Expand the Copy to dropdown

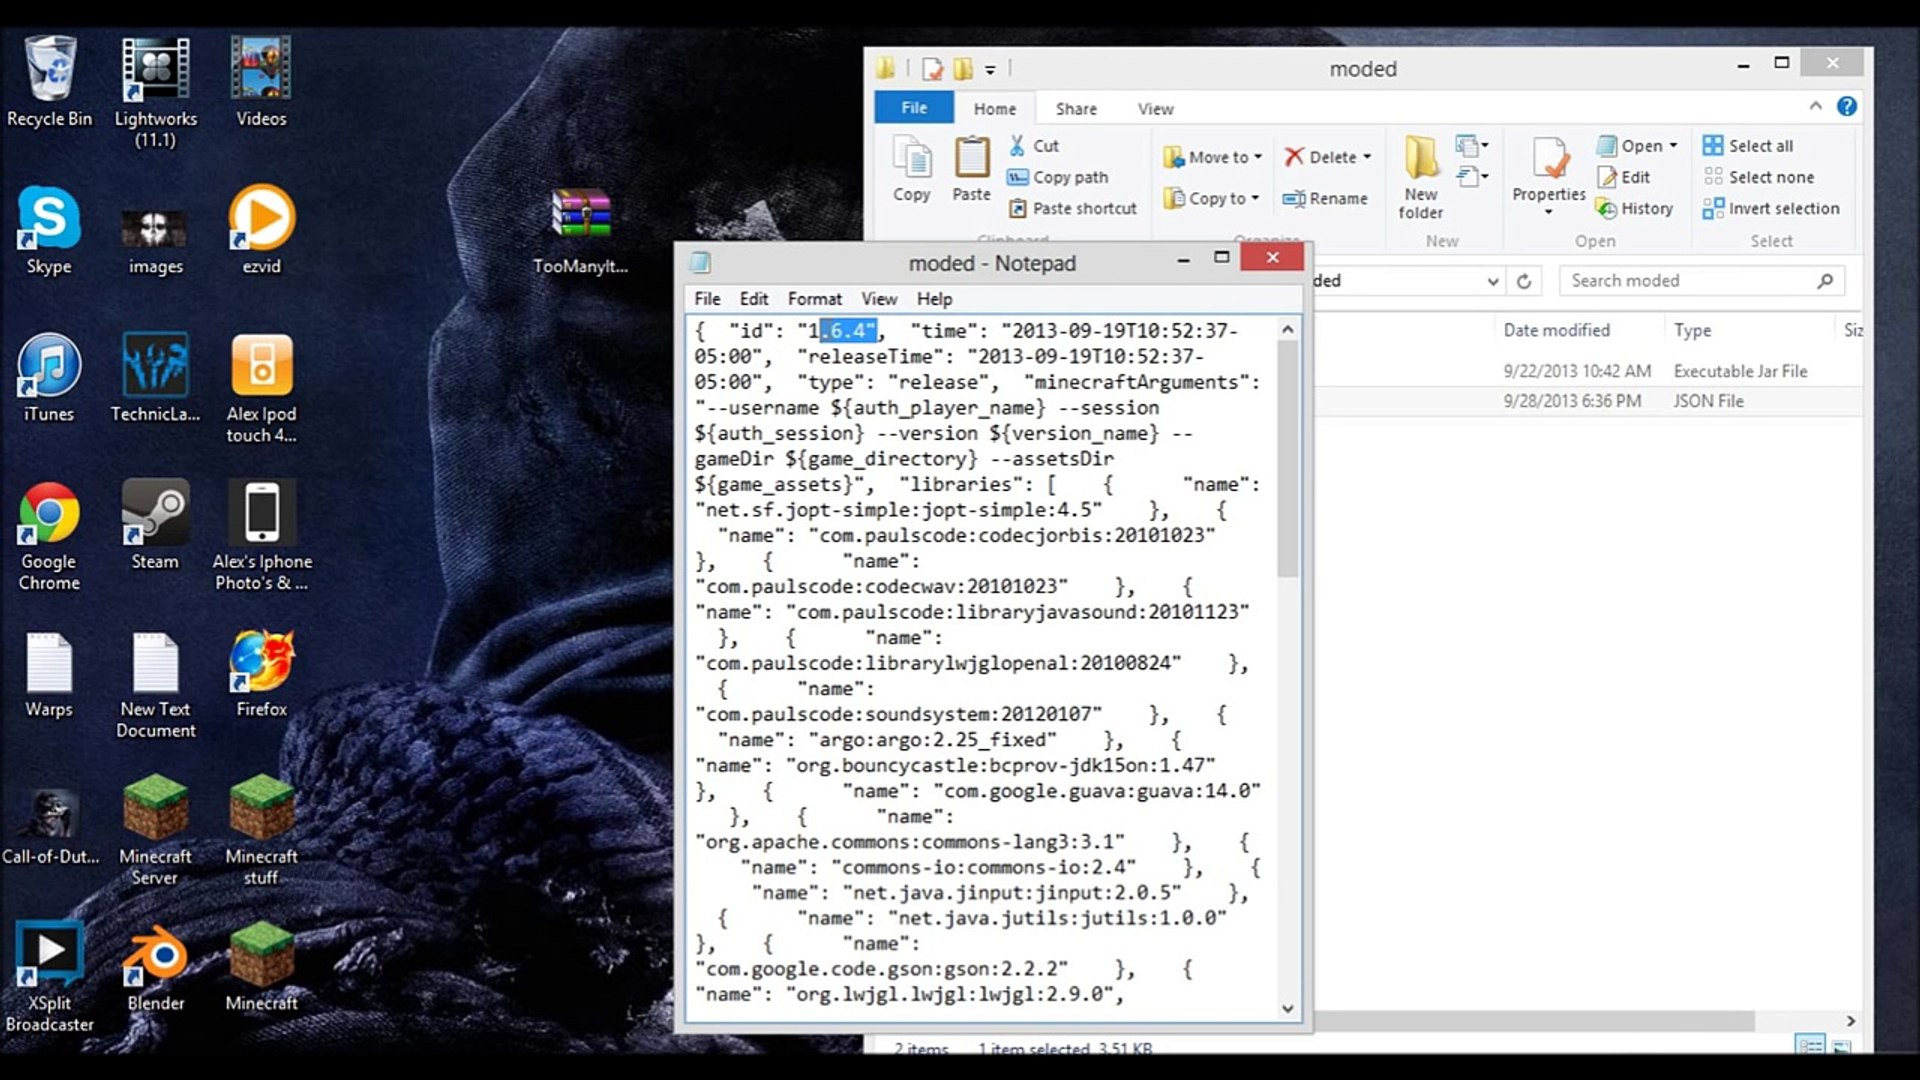(1254, 198)
